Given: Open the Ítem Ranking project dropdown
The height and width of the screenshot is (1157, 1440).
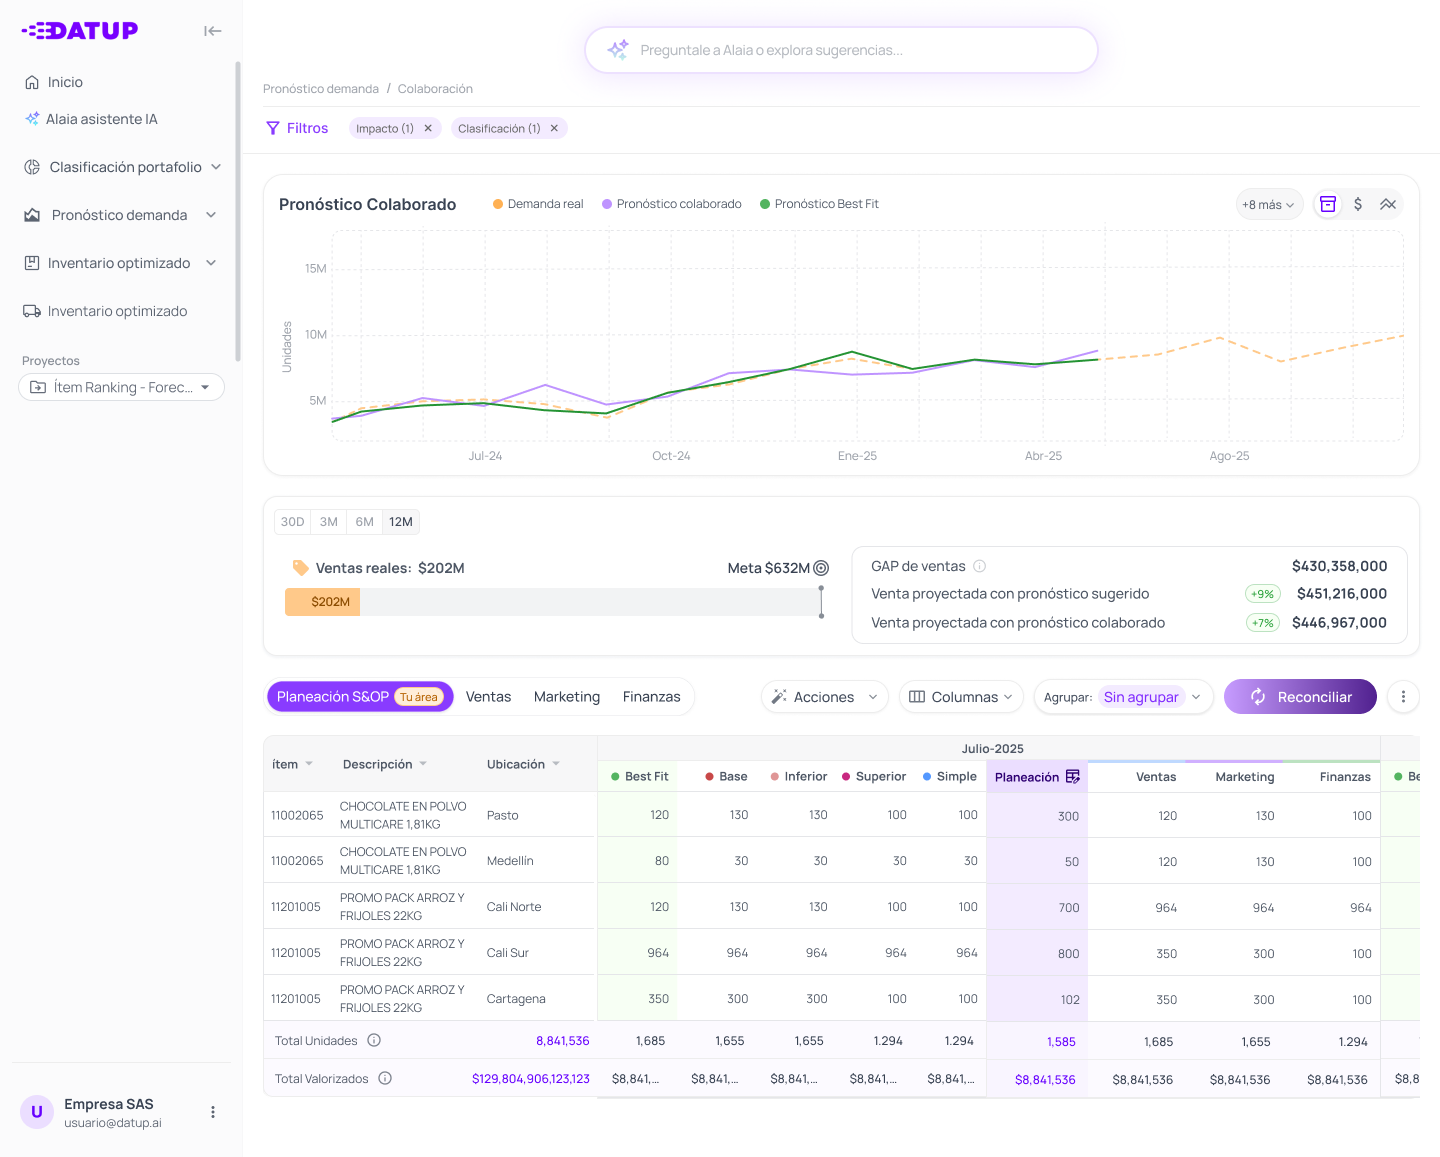Looking at the screenshot, I should [122, 387].
